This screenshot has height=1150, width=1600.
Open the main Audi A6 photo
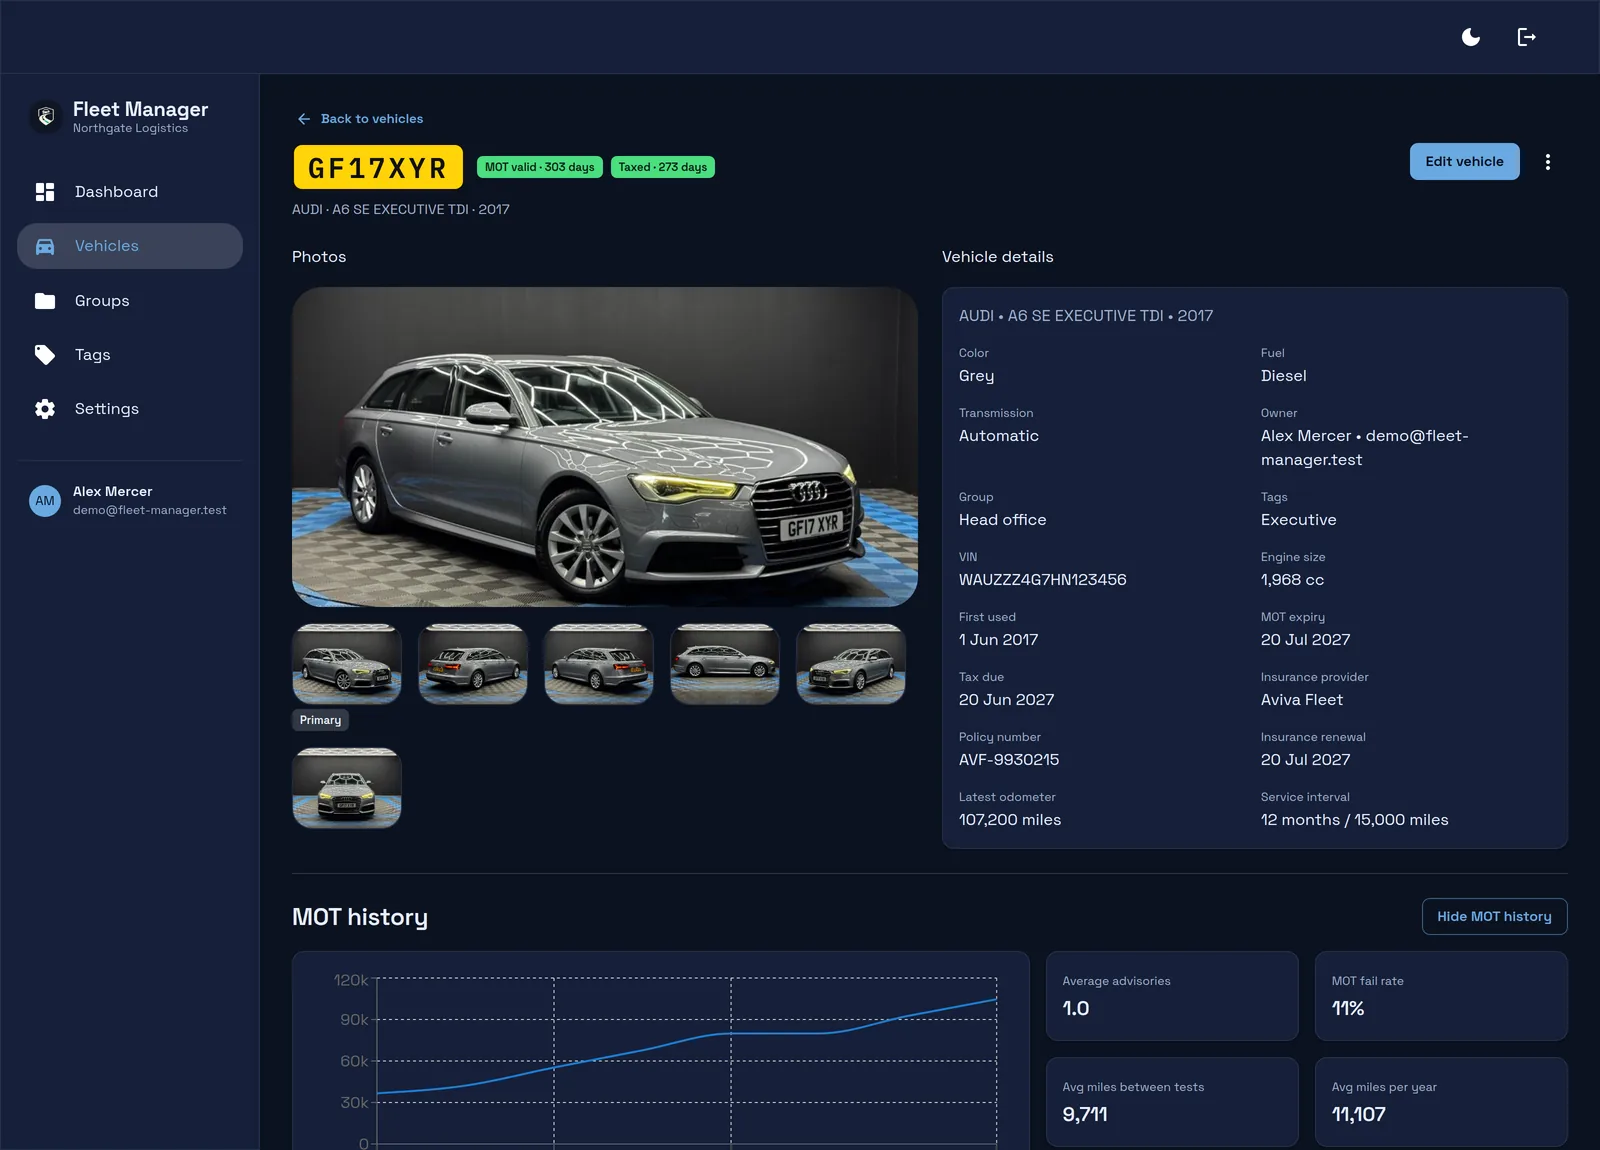tap(605, 447)
